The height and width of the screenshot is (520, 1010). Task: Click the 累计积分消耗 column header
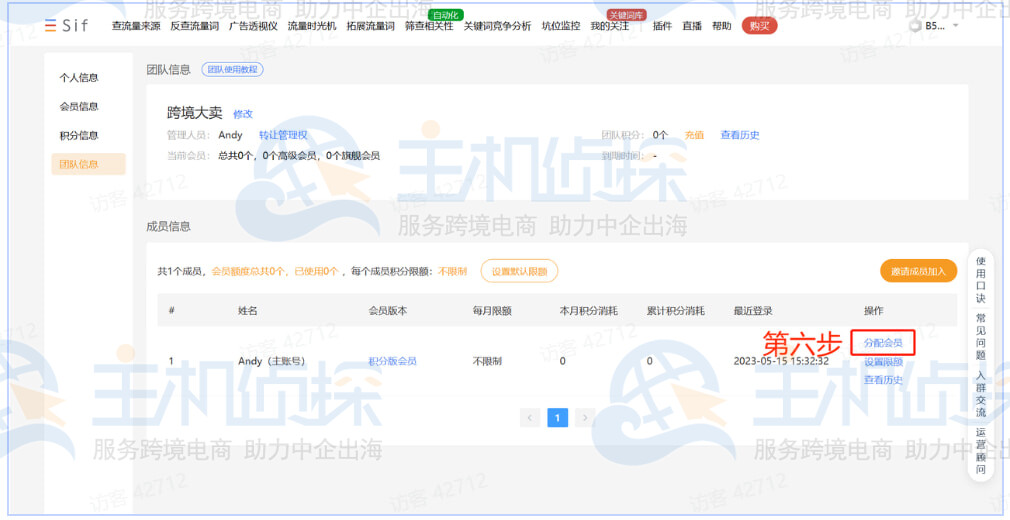point(676,311)
